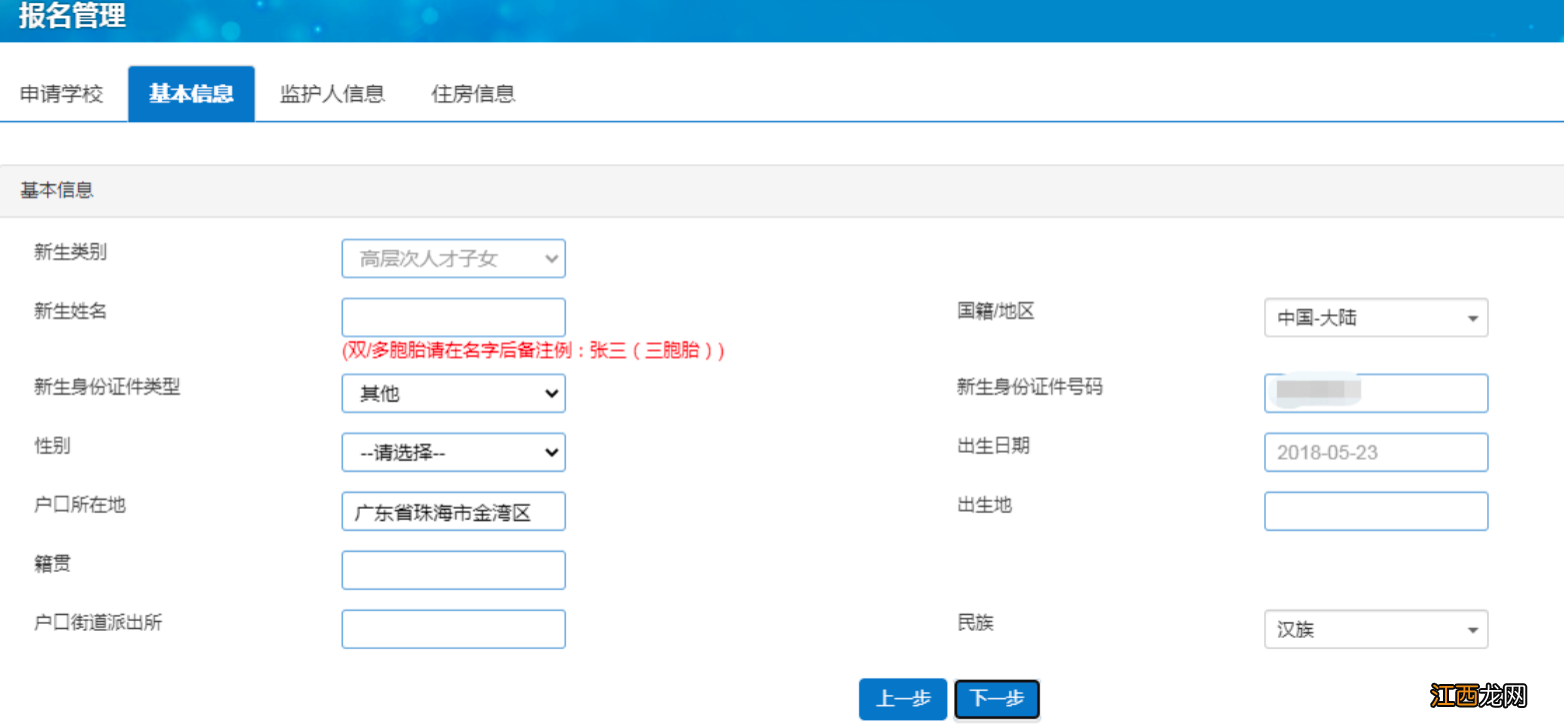Viewport: 1564px width, 726px height.
Task: Click the 下一步 button
Action: pyautogui.click(x=997, y=699)
